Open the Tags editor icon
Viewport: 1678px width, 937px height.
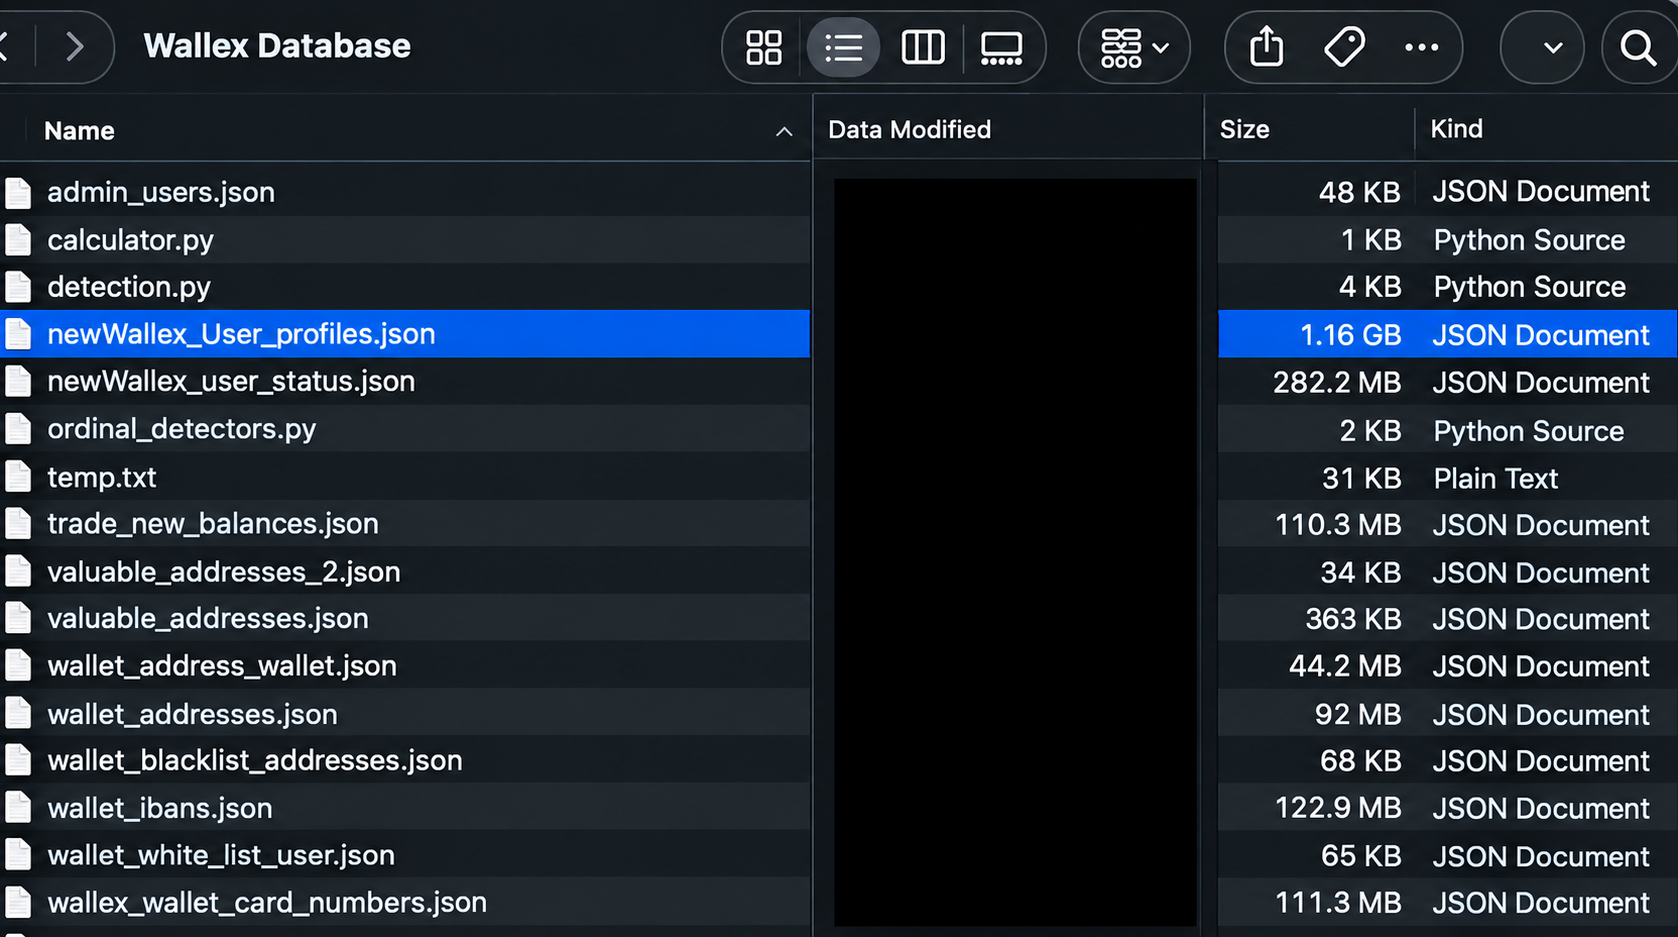(1344, 47)
